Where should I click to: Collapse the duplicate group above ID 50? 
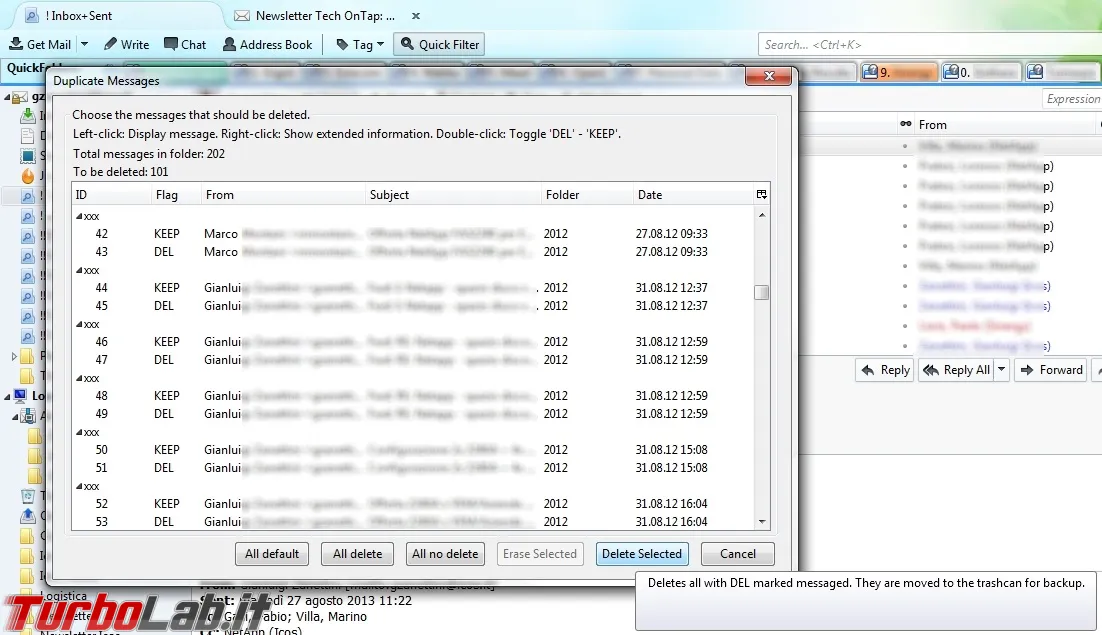click(79, 433)
